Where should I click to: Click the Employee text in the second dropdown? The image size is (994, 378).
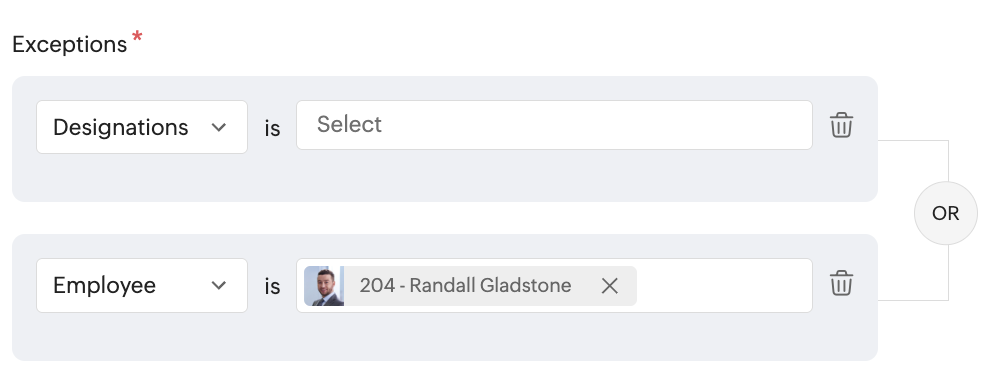click(105, 285)
